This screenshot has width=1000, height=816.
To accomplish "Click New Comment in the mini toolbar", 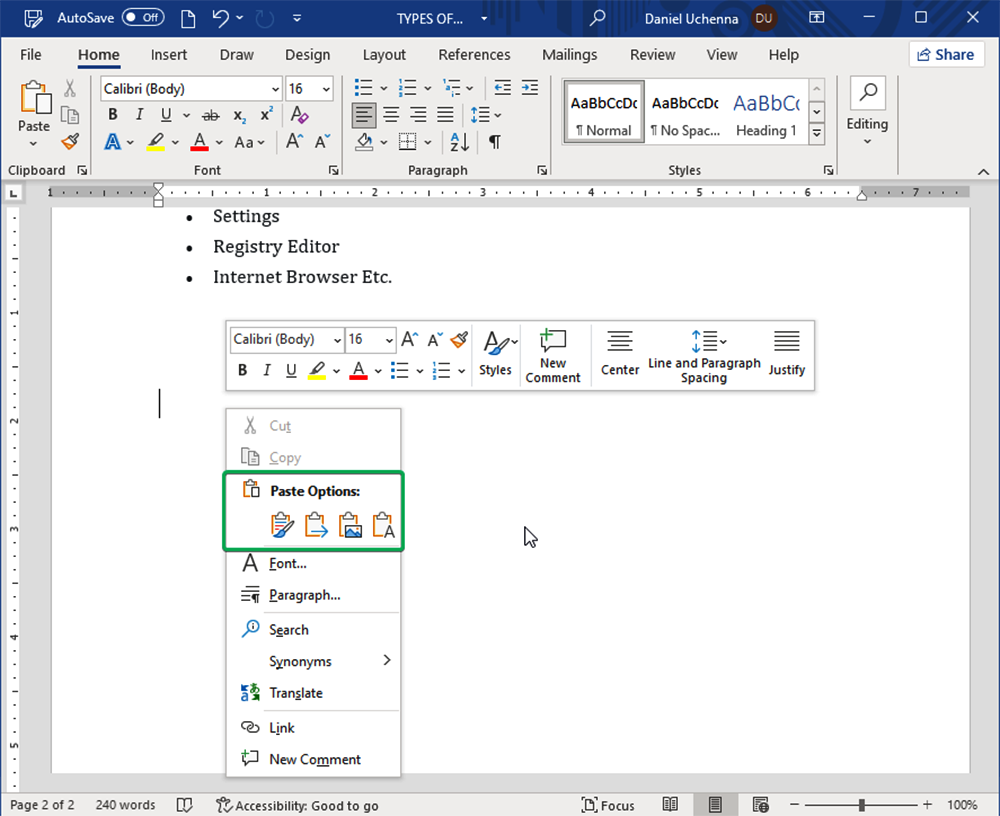I will click(553, 355).
